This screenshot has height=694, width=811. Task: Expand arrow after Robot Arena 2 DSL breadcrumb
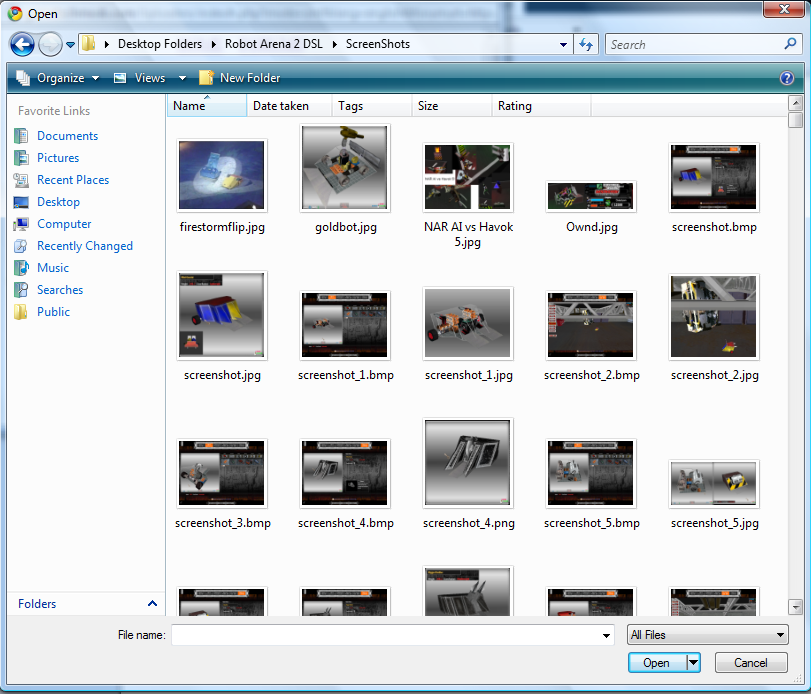point(335,44)
